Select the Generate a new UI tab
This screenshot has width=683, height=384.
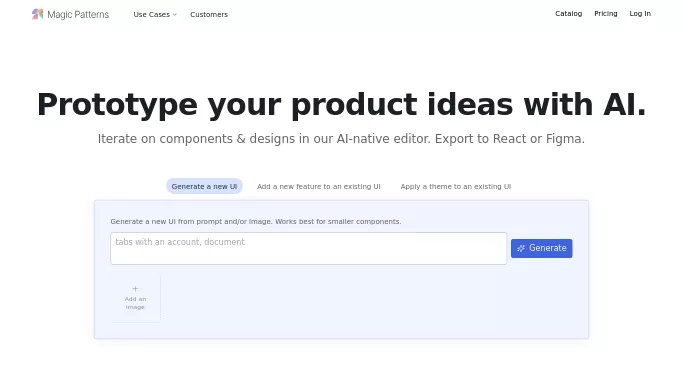click(x=204, y=186)
